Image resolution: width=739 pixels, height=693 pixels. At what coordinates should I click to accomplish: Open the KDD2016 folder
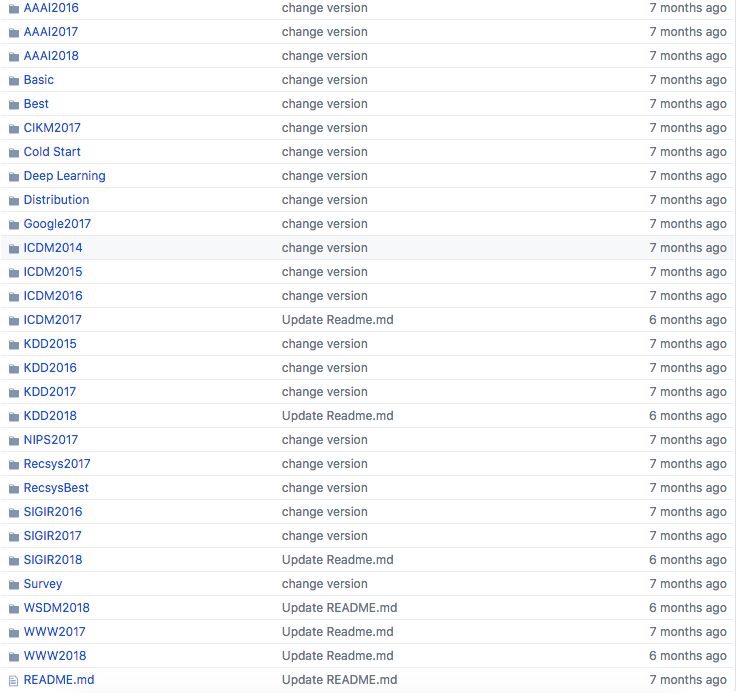50,368
